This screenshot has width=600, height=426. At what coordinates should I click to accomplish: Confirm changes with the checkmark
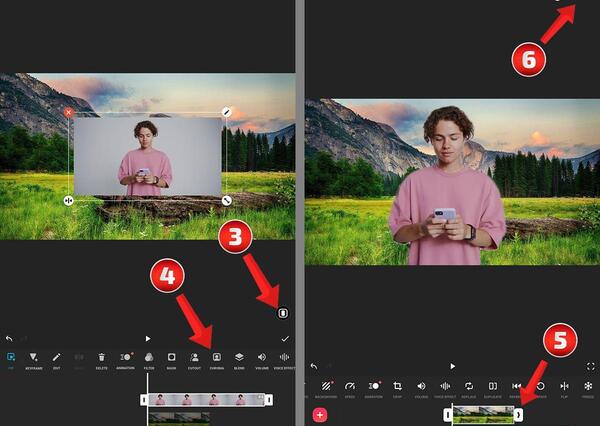[x=285, y=339]
